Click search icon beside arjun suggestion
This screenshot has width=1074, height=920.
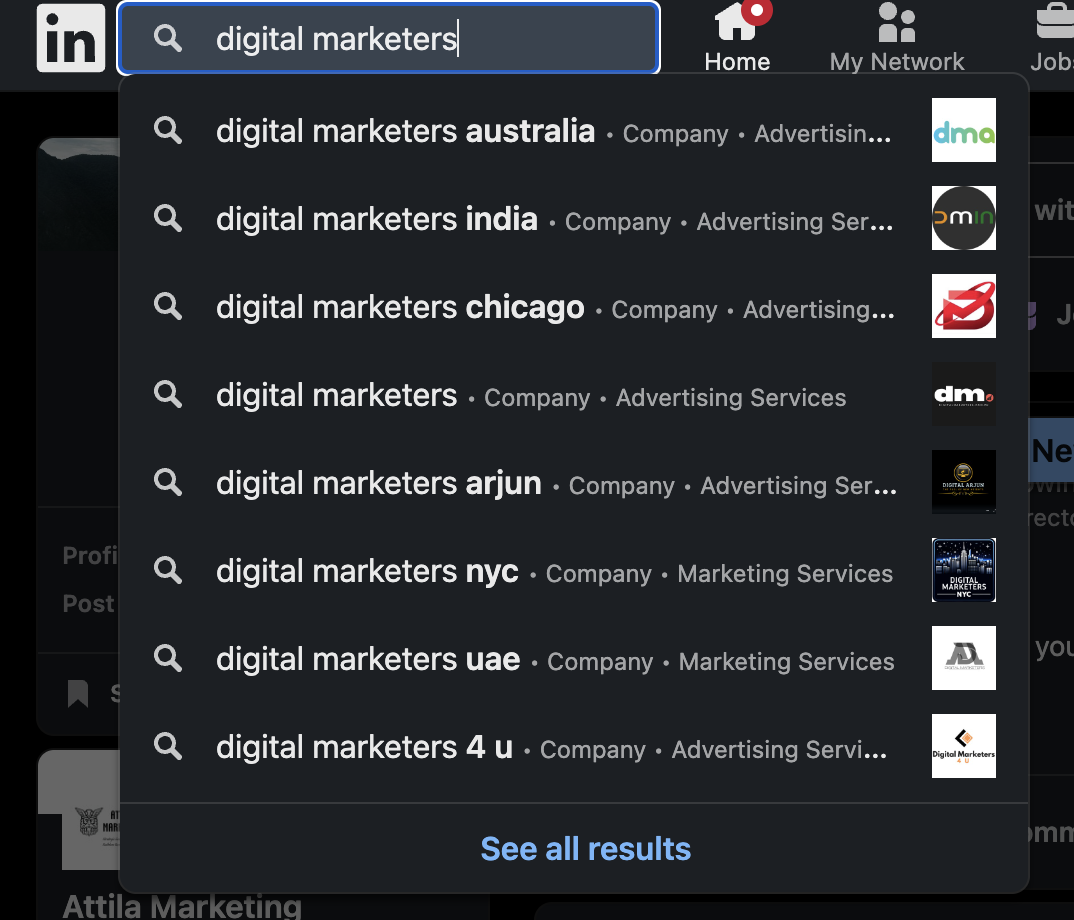[168, 482]
